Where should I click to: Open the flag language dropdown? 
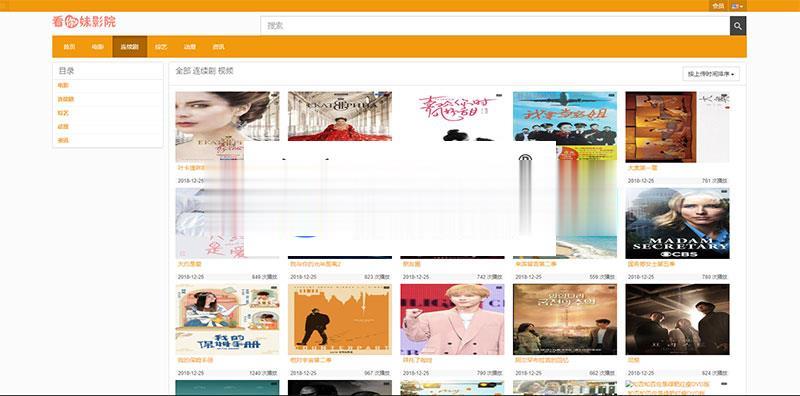coord(737,6)
